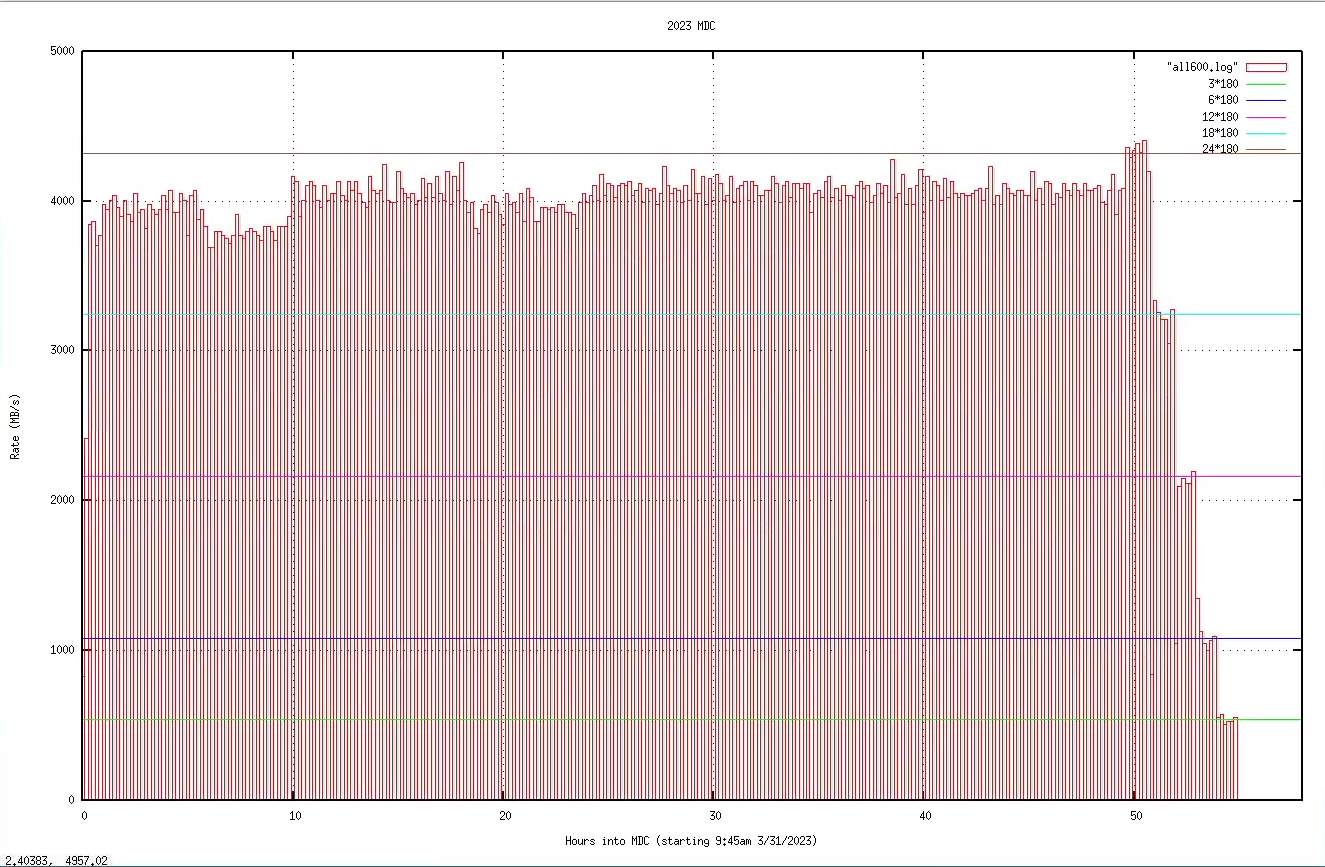Click the y-axis tick label 4000
The image size is (1325, 867).
[63, 201]
